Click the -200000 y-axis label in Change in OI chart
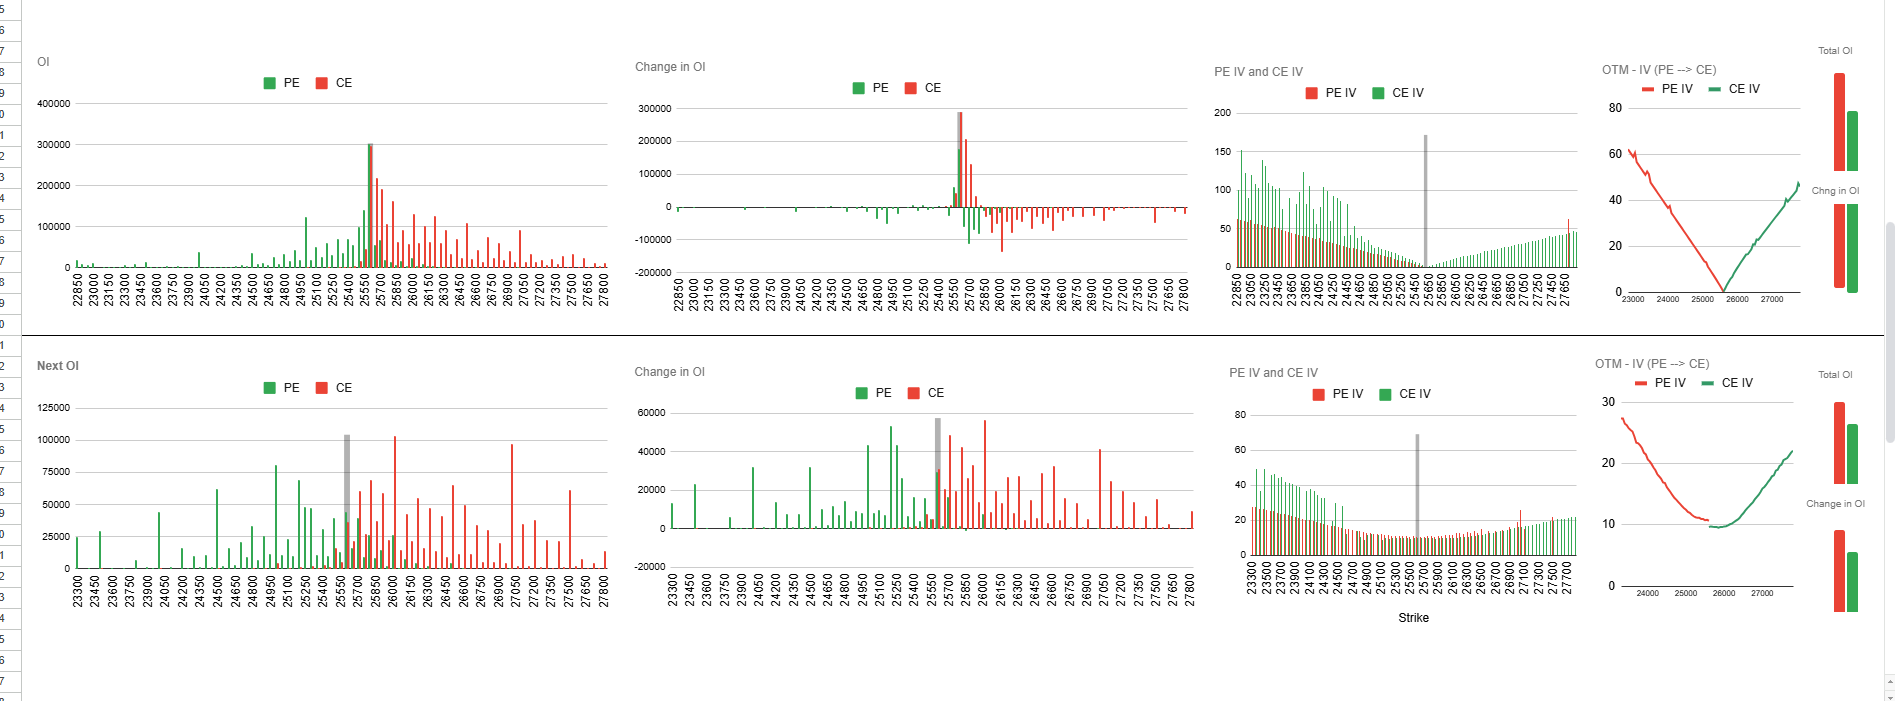Viewport: 1895px width, 701px height. (x=653, y=273)
